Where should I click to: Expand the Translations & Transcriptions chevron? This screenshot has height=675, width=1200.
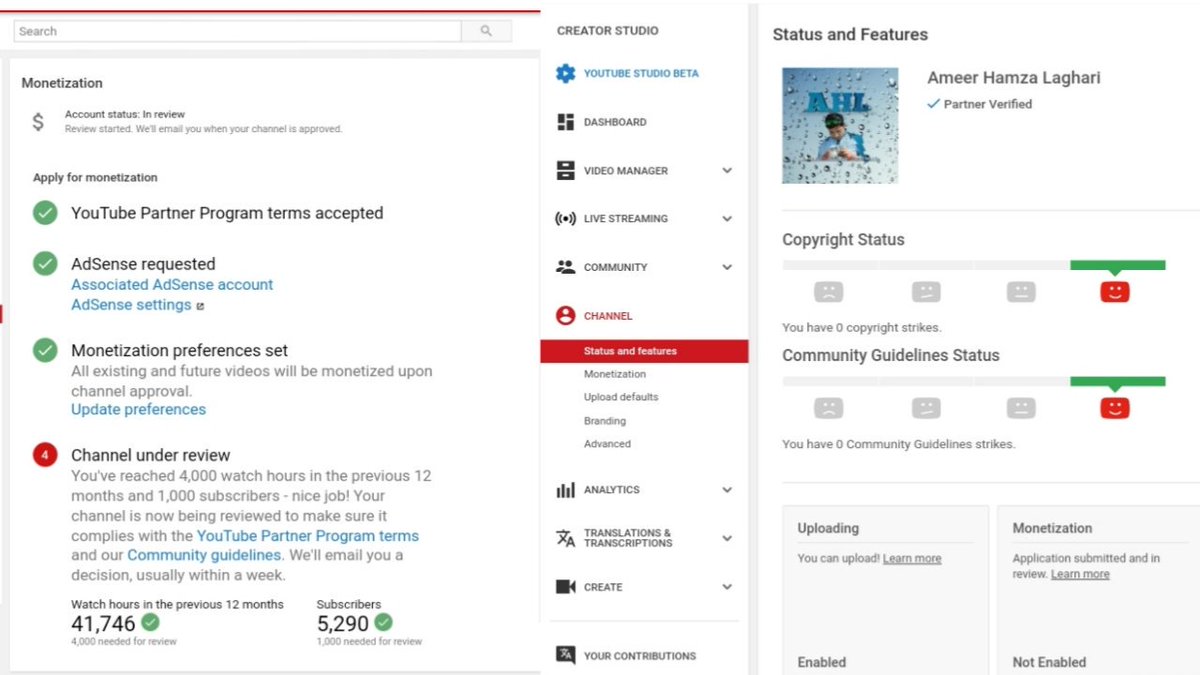click(x=727, y=538)
